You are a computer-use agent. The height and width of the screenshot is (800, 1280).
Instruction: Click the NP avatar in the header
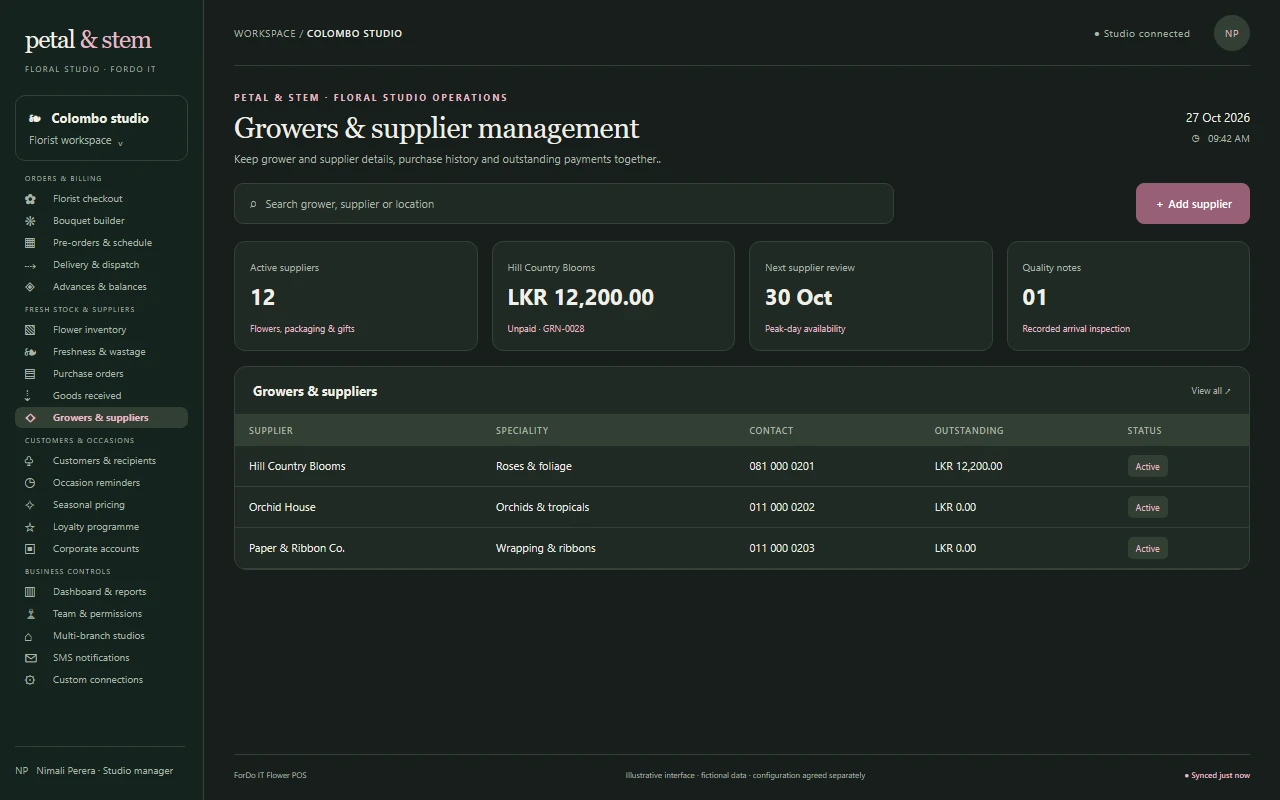tap(1232, 33)
